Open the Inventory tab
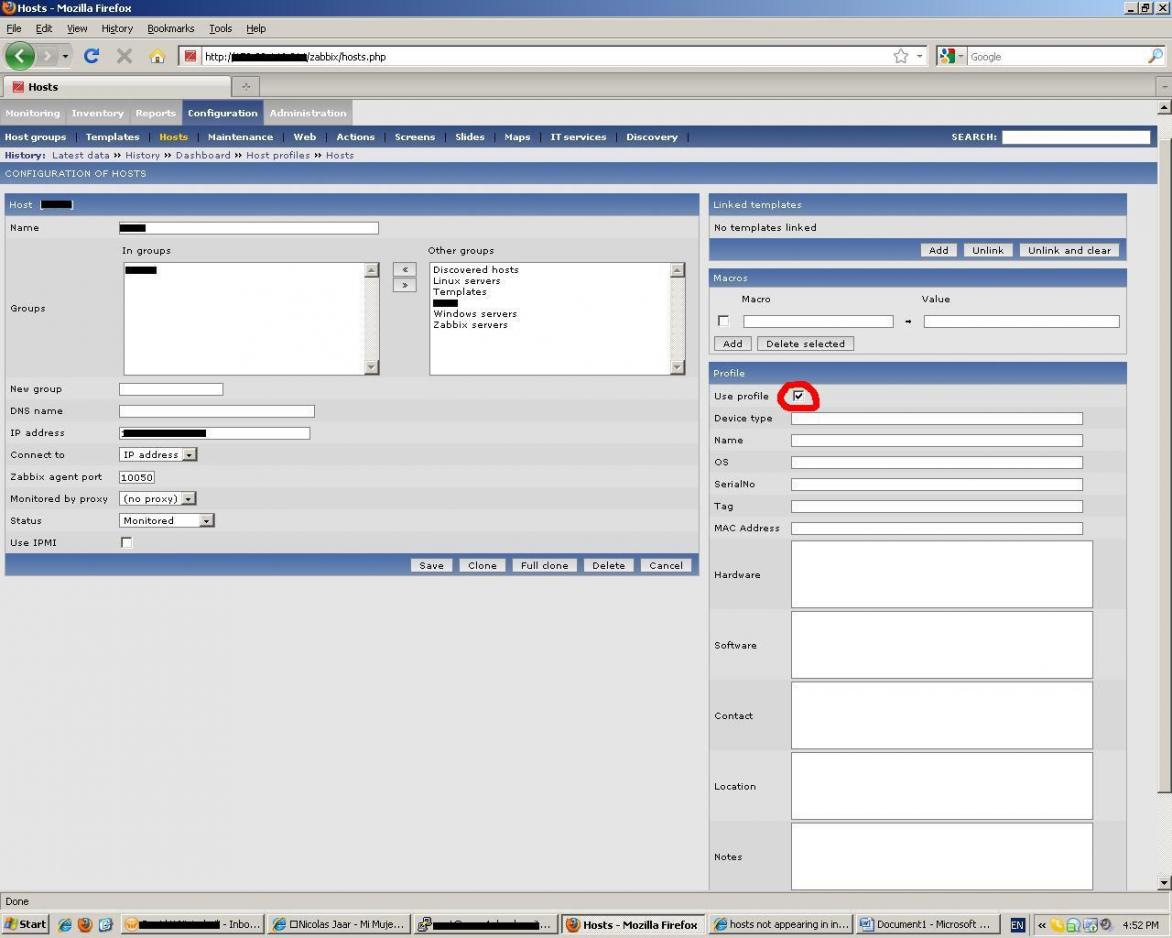1172x938 pixels. click(x=97, y=113)
